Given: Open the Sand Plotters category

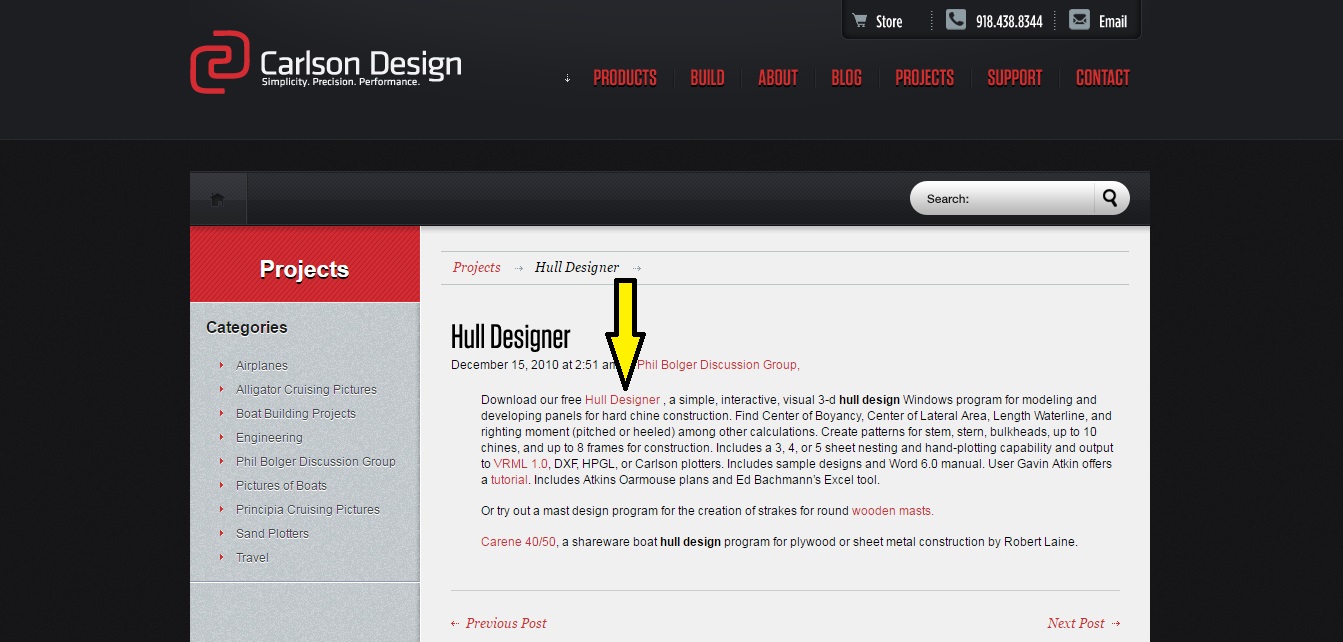Looking at the screenshot, I should [x=272, y=533].
